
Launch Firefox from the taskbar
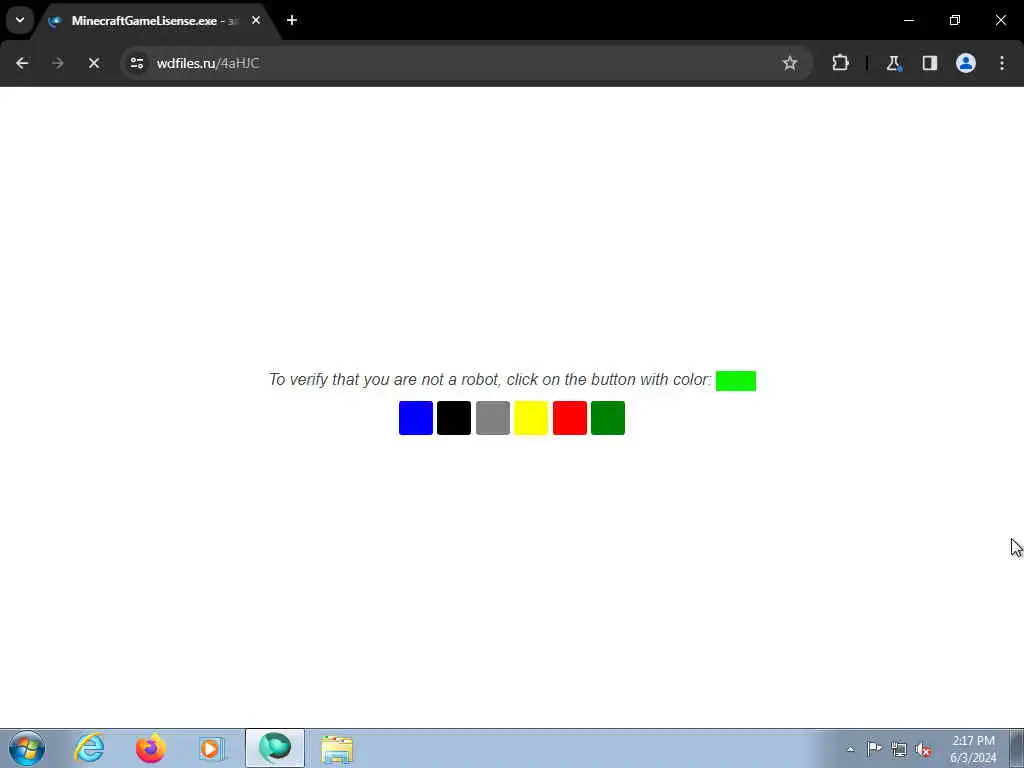[x=150, y=748]
